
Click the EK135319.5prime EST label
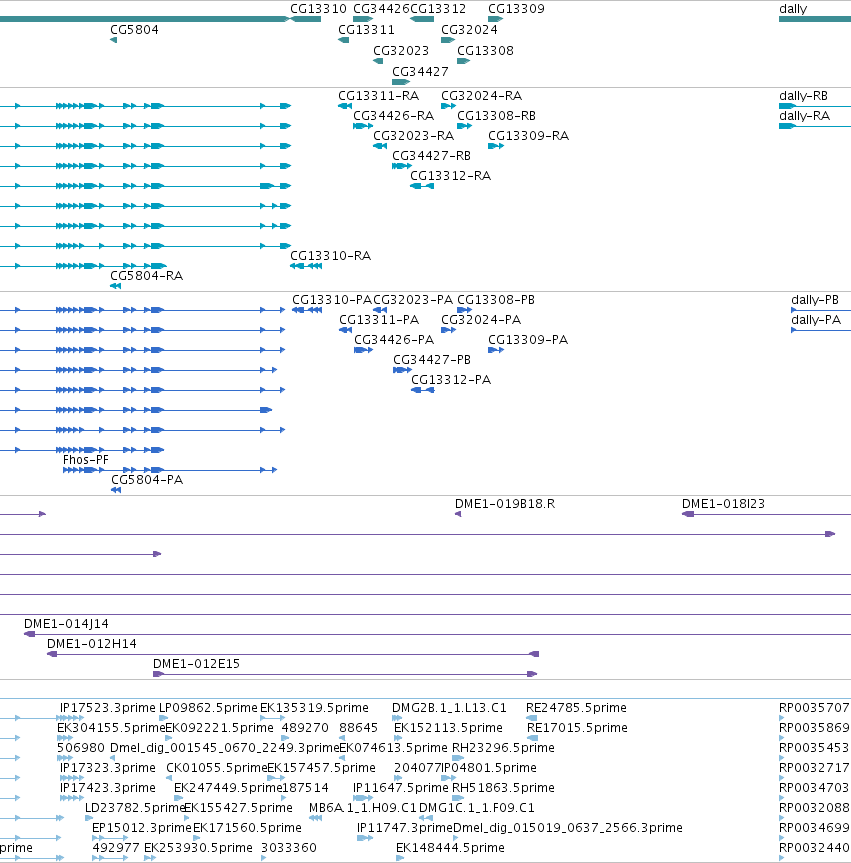(x=314, y=708)
